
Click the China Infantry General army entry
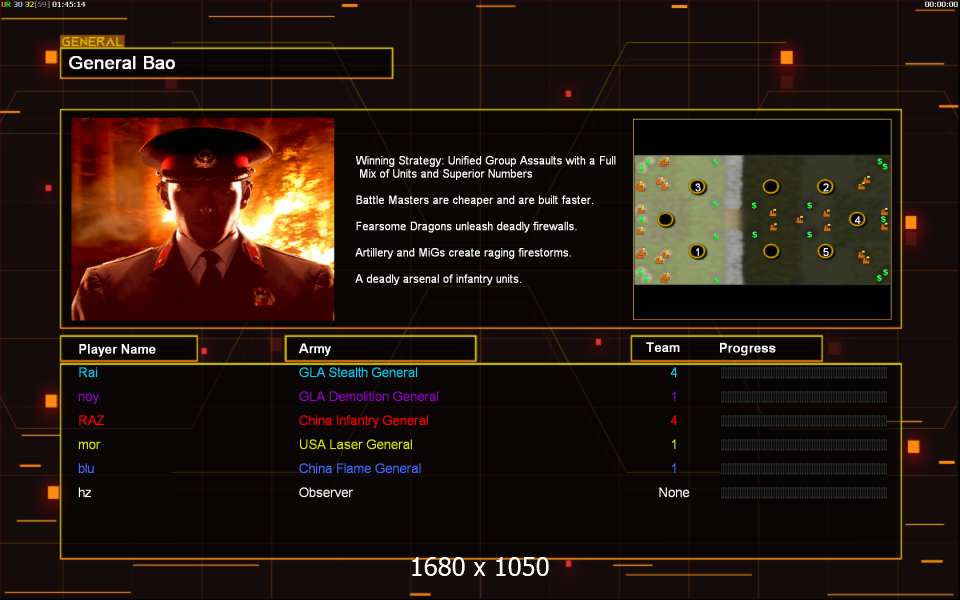tap(364, 421)
